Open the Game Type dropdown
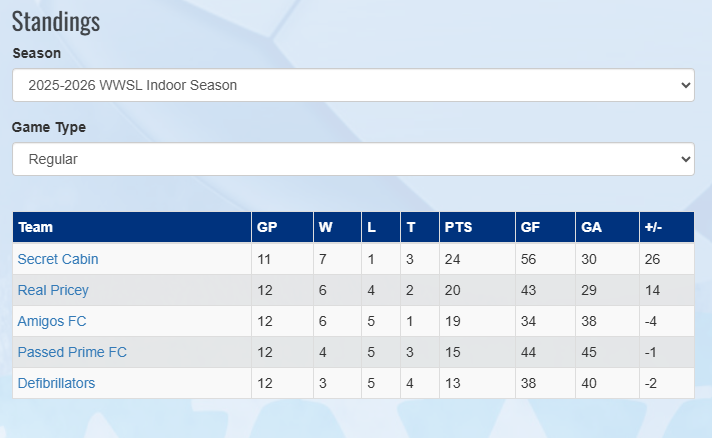 click(x=353, y=159)
